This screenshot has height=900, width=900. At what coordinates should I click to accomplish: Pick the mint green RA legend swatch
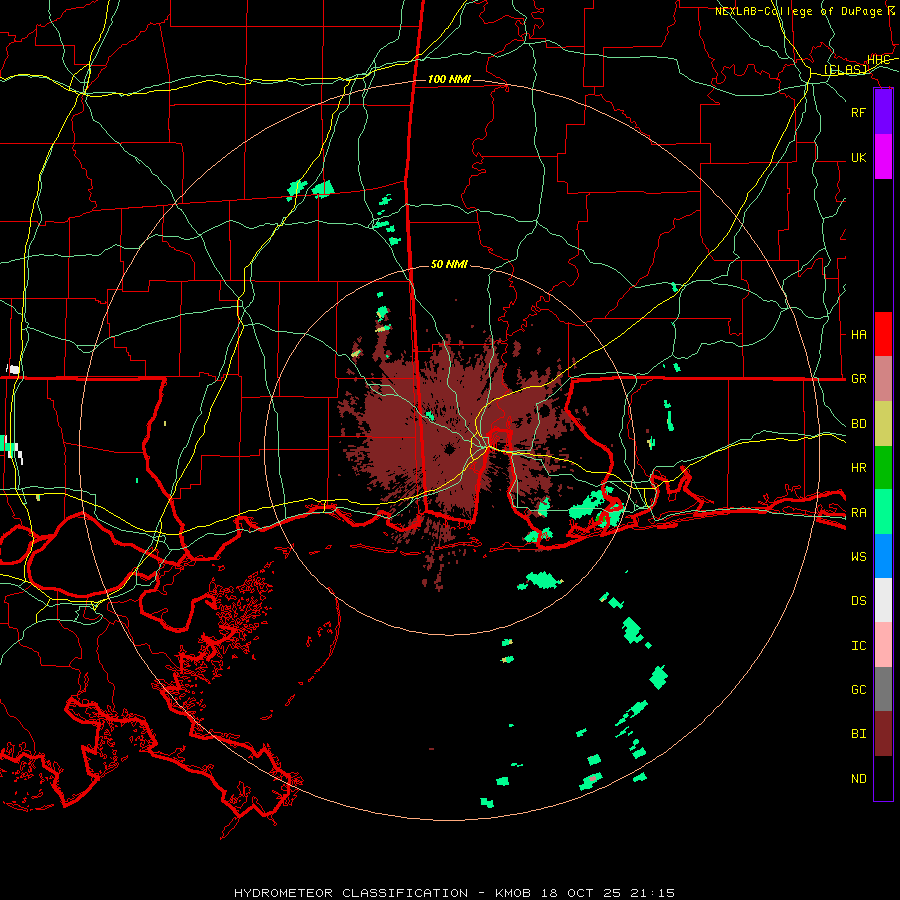coord(883,512)
